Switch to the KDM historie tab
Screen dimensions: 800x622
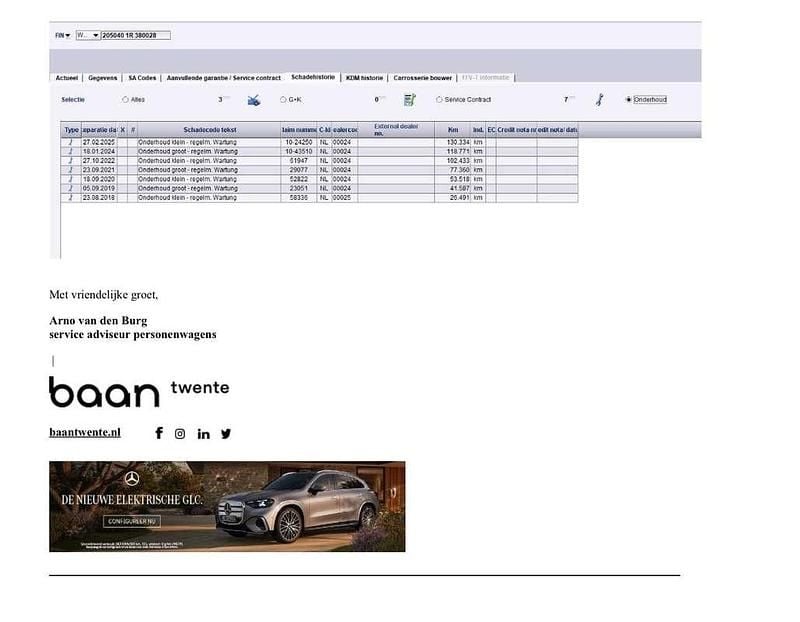[x=364, y=77]
